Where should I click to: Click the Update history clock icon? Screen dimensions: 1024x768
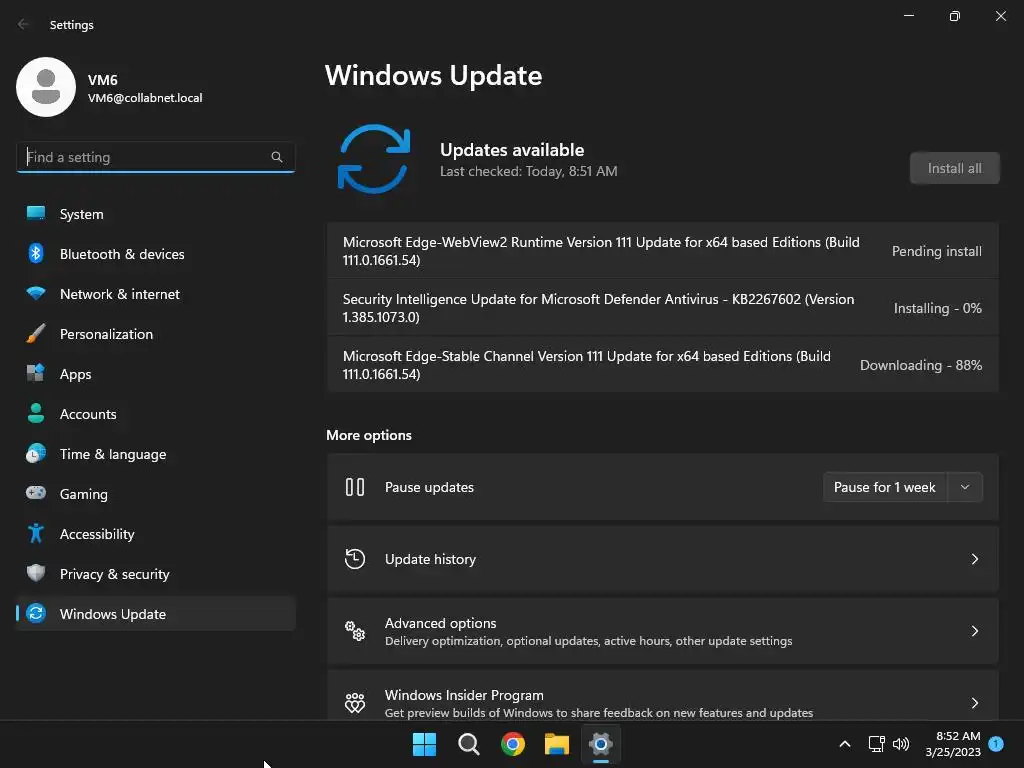coord(355,559)
